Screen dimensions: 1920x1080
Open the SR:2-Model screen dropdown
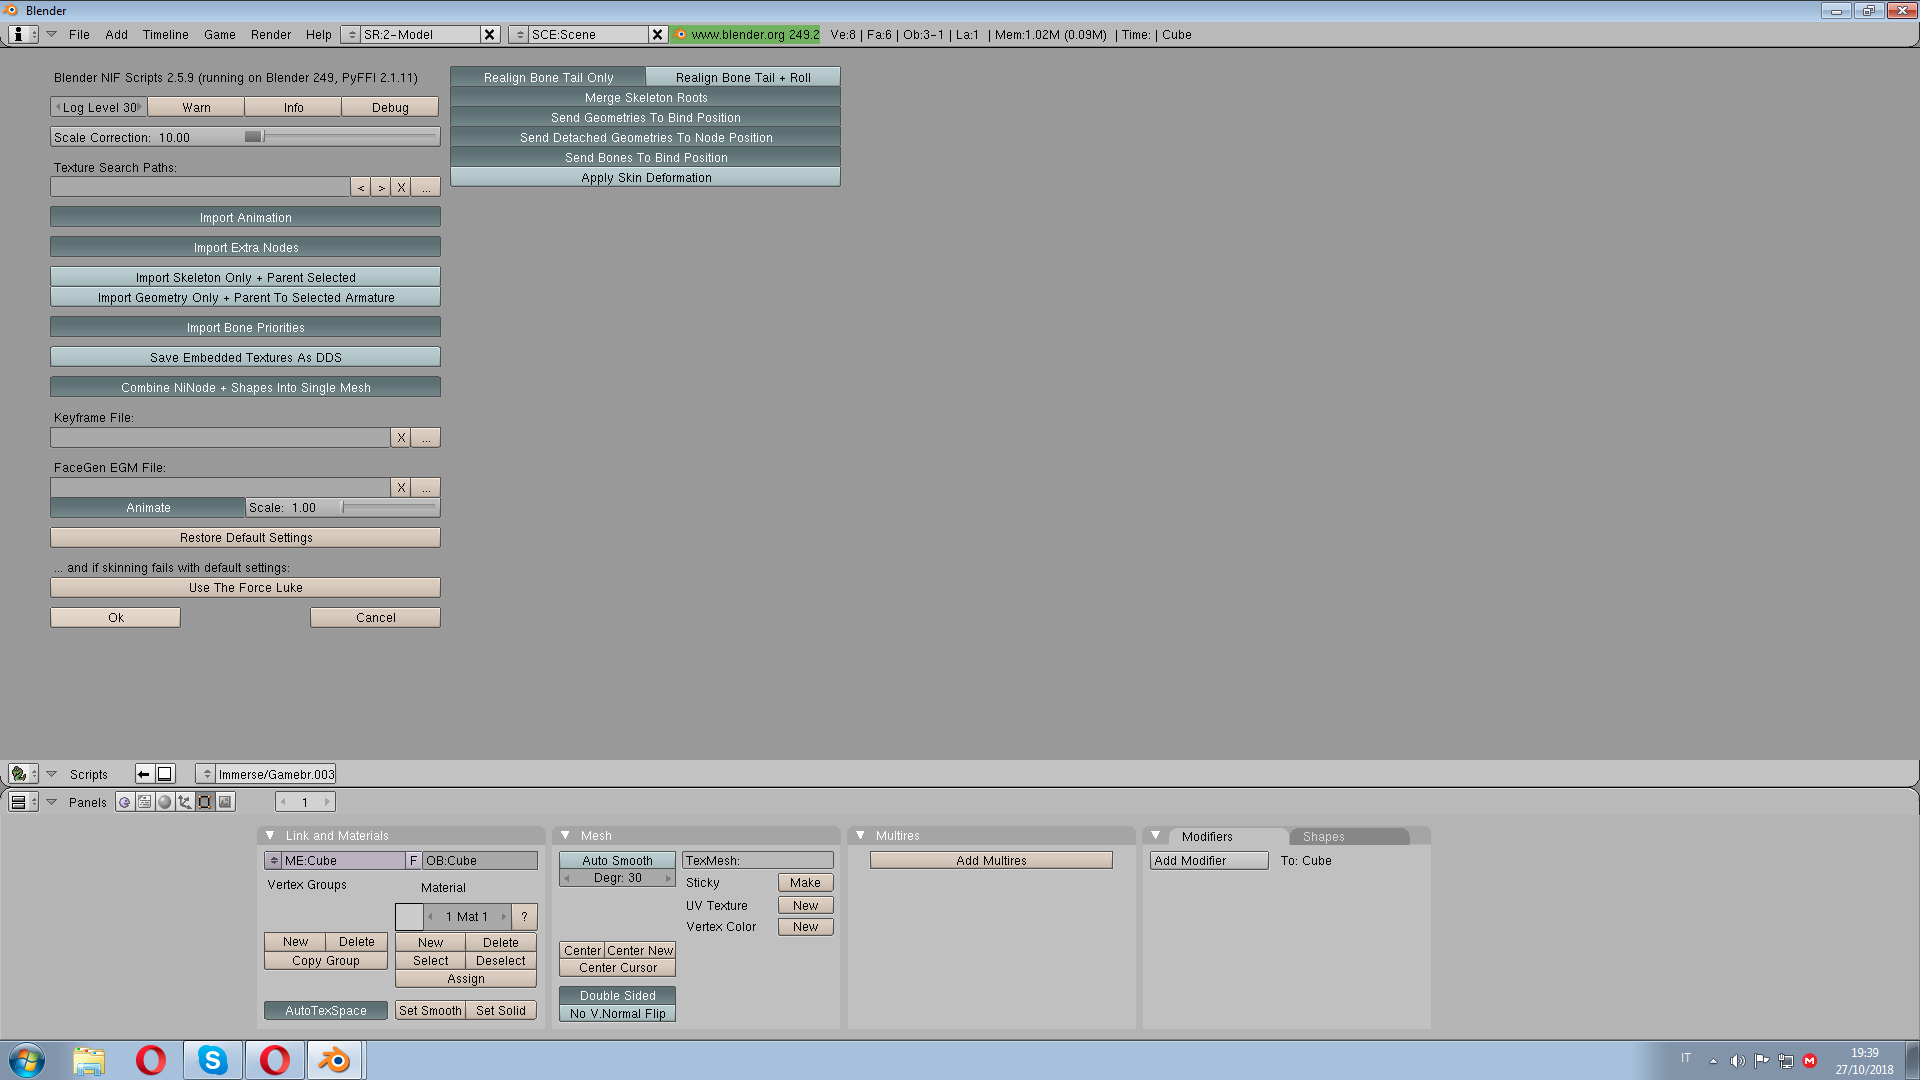[351, 34]
